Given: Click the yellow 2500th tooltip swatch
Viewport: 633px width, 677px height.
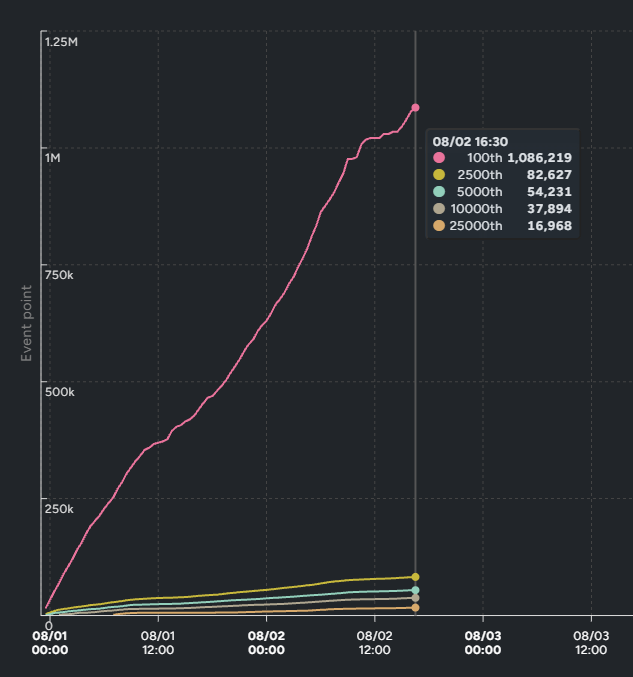Looking at the screenshot, I should point(439,174).
